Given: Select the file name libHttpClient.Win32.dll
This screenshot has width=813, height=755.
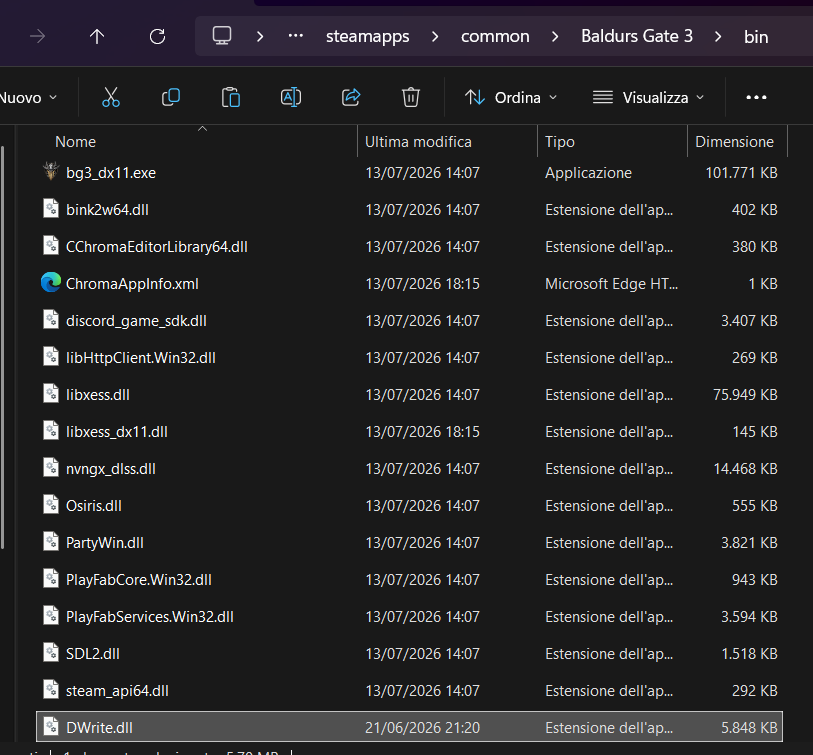Looking at the screenshot, I should (141, 358).
